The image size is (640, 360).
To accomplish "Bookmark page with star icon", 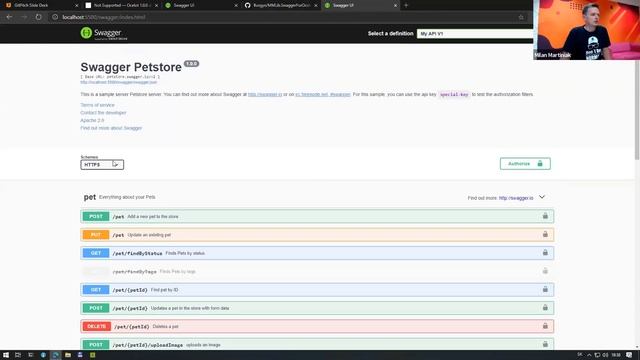I will 521,17.
